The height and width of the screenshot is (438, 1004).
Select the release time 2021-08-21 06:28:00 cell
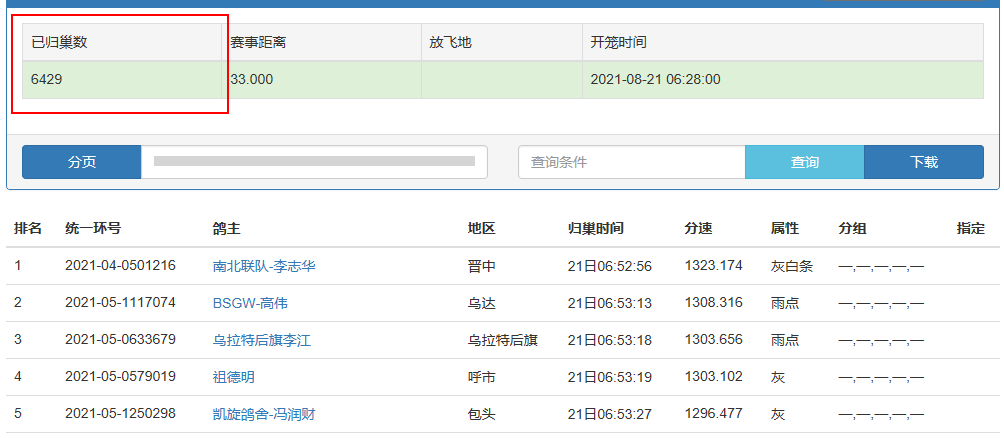coord(655,79)
